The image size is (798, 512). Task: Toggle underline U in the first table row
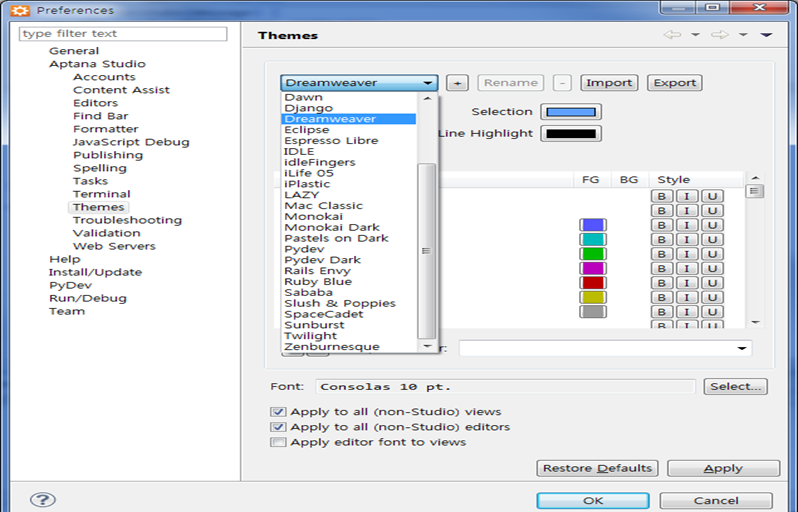(712, 196)
